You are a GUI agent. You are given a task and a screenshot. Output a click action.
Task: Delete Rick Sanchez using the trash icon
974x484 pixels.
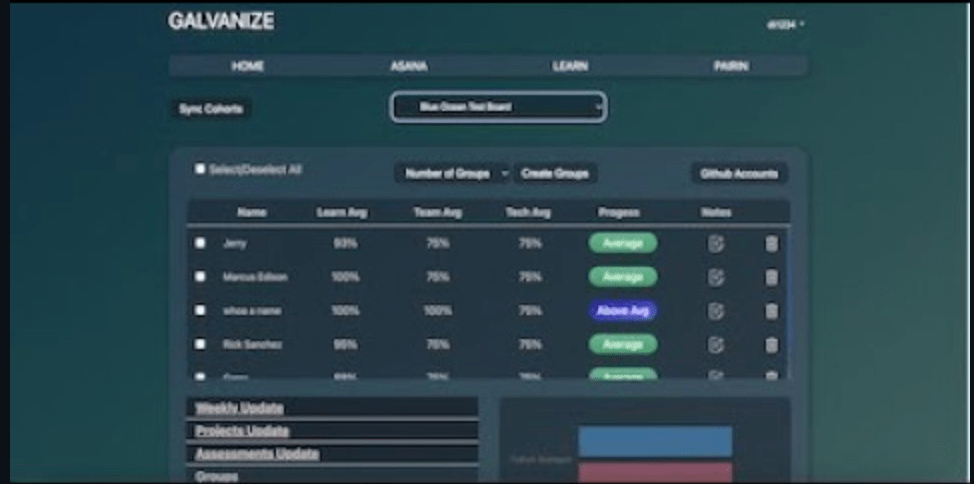coord(771,345)
